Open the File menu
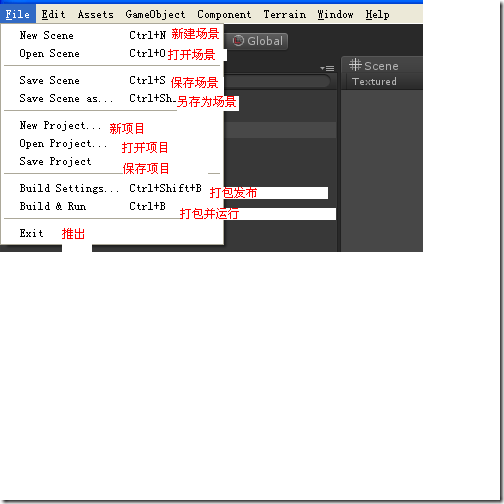The width and height of the screenshot is (504, 504). click(18, 14)
